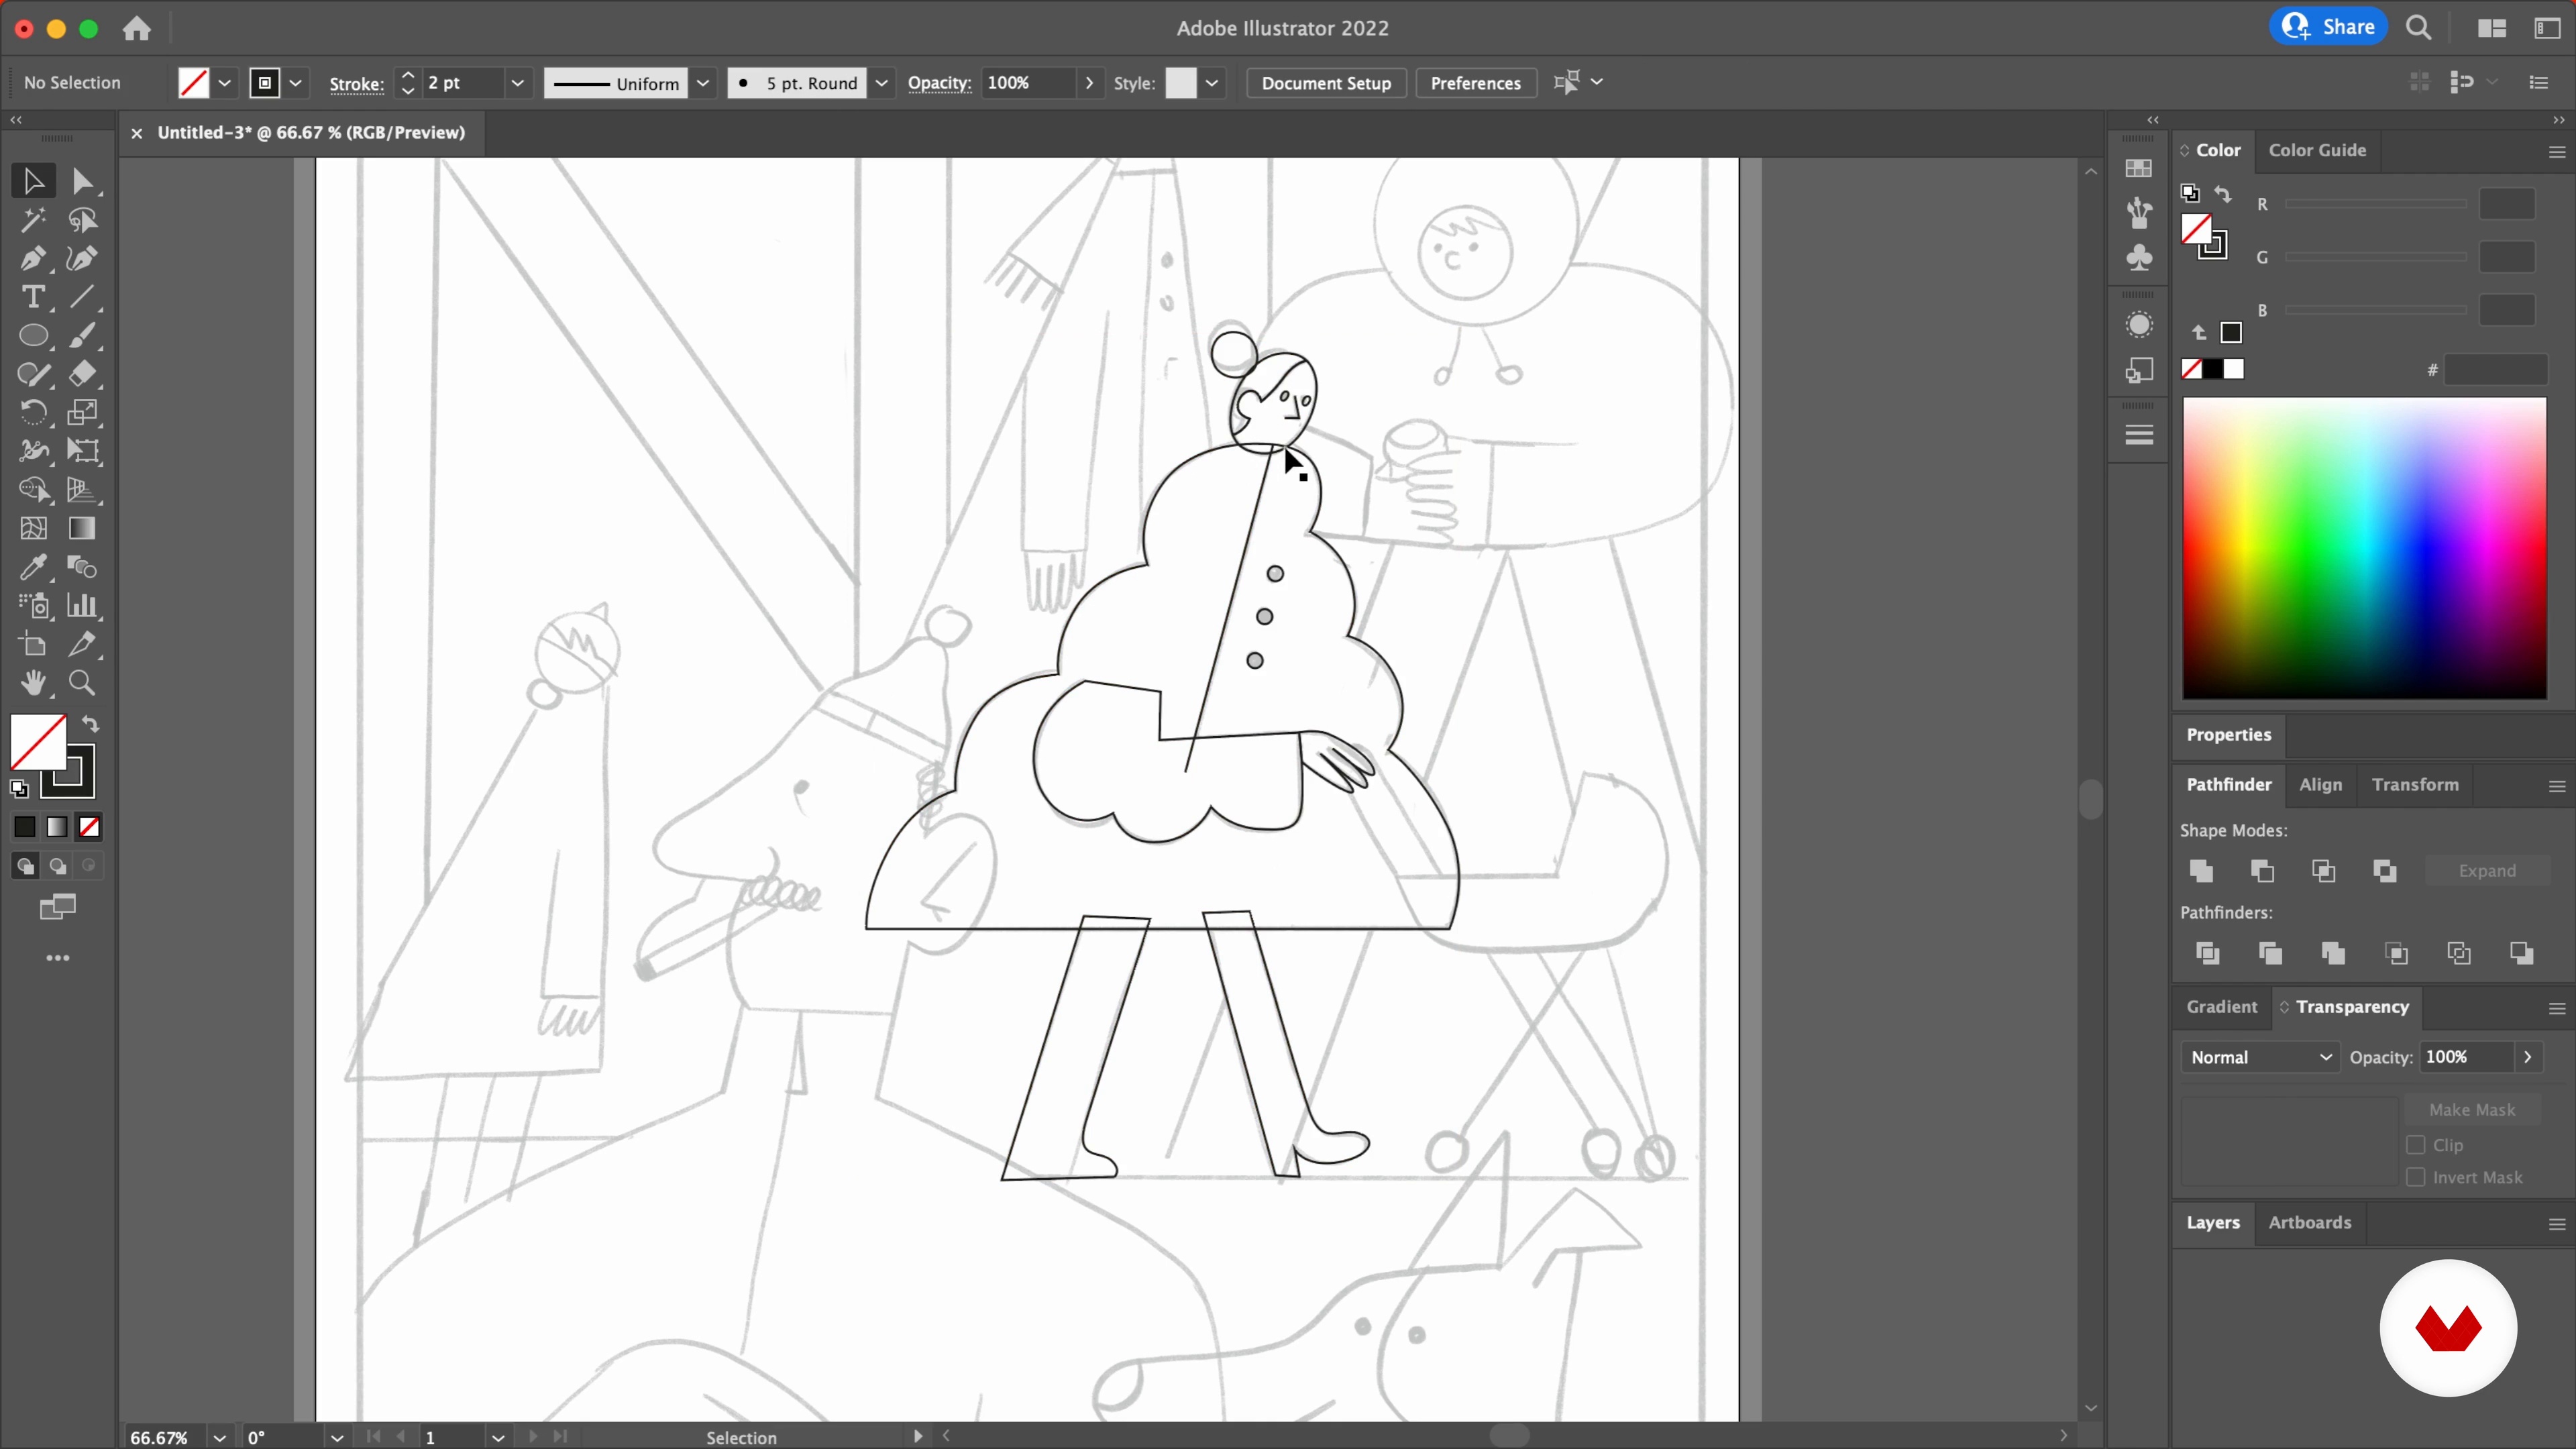Select the Selection tool arrow
Image resolution: width=2576 pixels, height=1449 pixels.
point(33,181)
